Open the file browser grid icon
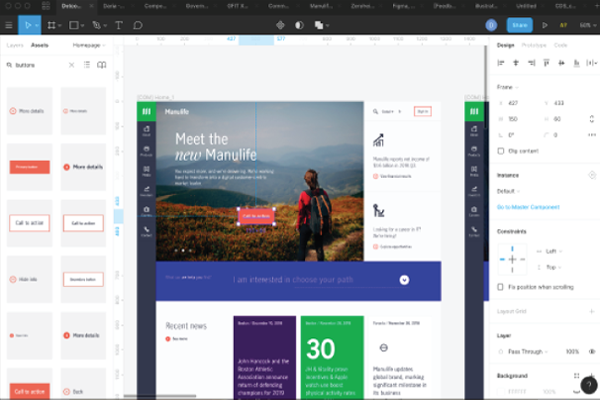Screen dimensions: 600x400 pos(46,6)
